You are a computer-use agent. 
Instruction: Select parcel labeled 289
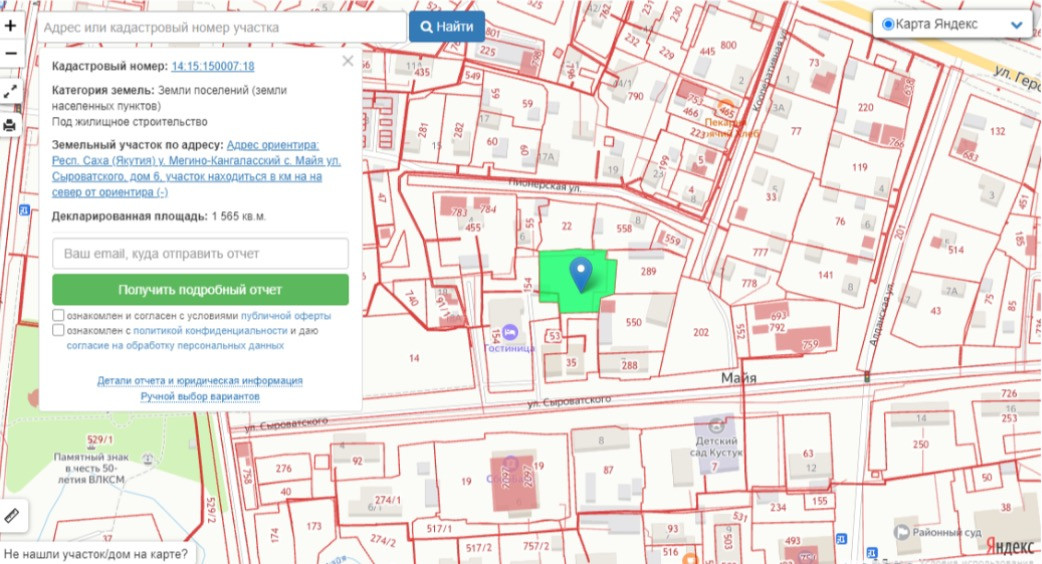(x=649, y=271)
